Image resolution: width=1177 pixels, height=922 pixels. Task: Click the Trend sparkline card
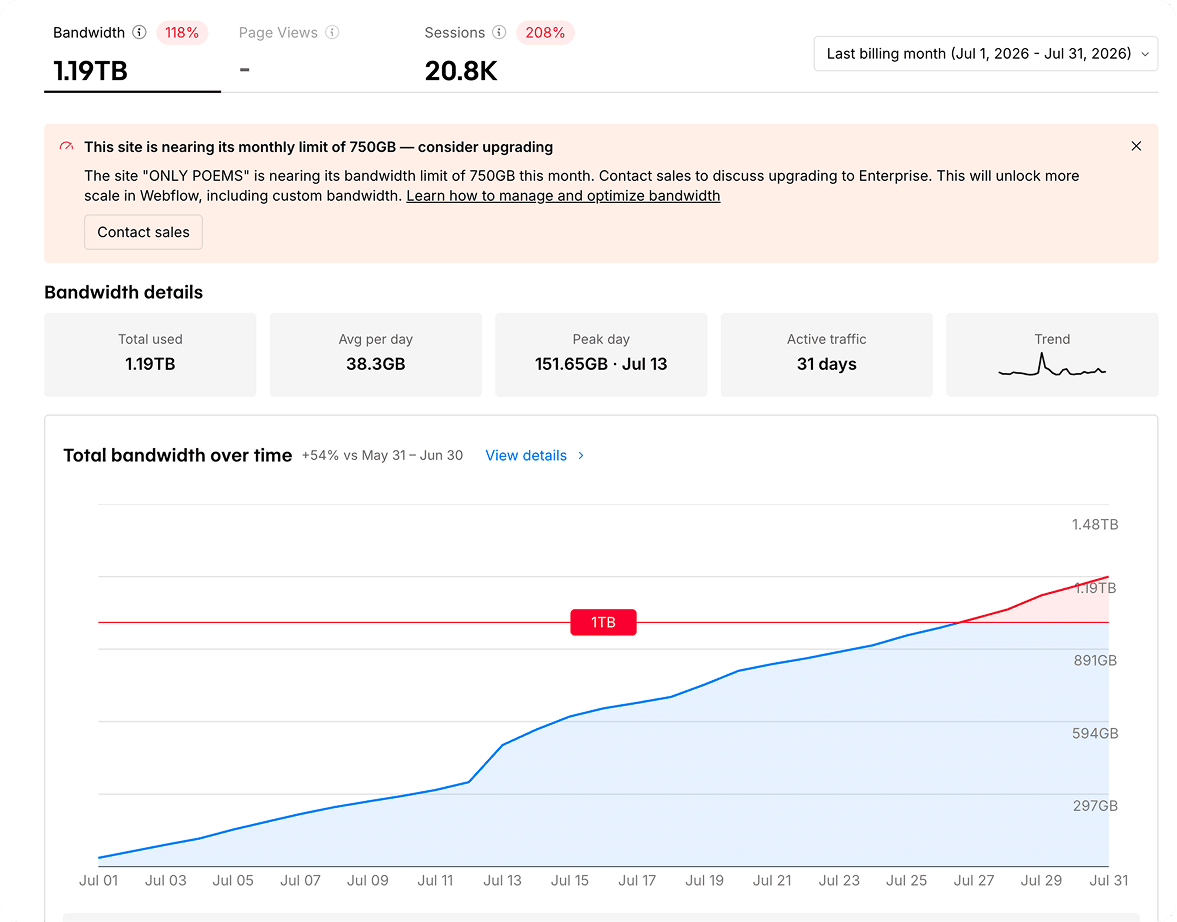click(1052, 354)
